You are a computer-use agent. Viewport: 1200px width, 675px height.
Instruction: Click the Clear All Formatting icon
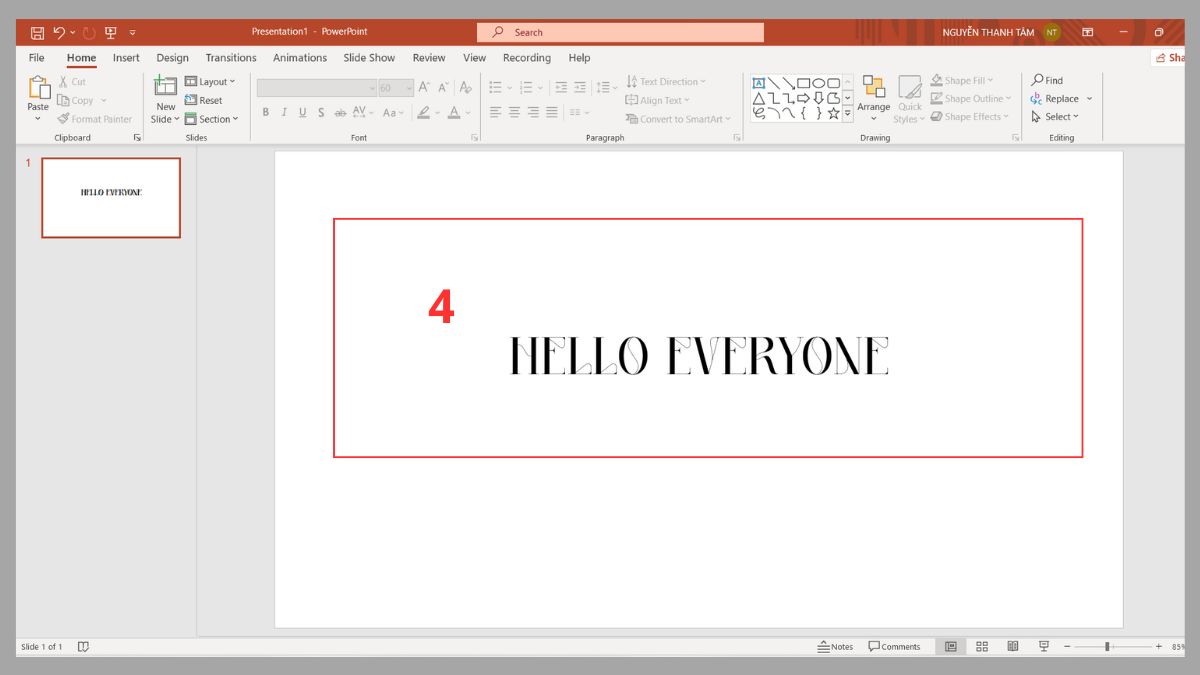coord(465,87)
